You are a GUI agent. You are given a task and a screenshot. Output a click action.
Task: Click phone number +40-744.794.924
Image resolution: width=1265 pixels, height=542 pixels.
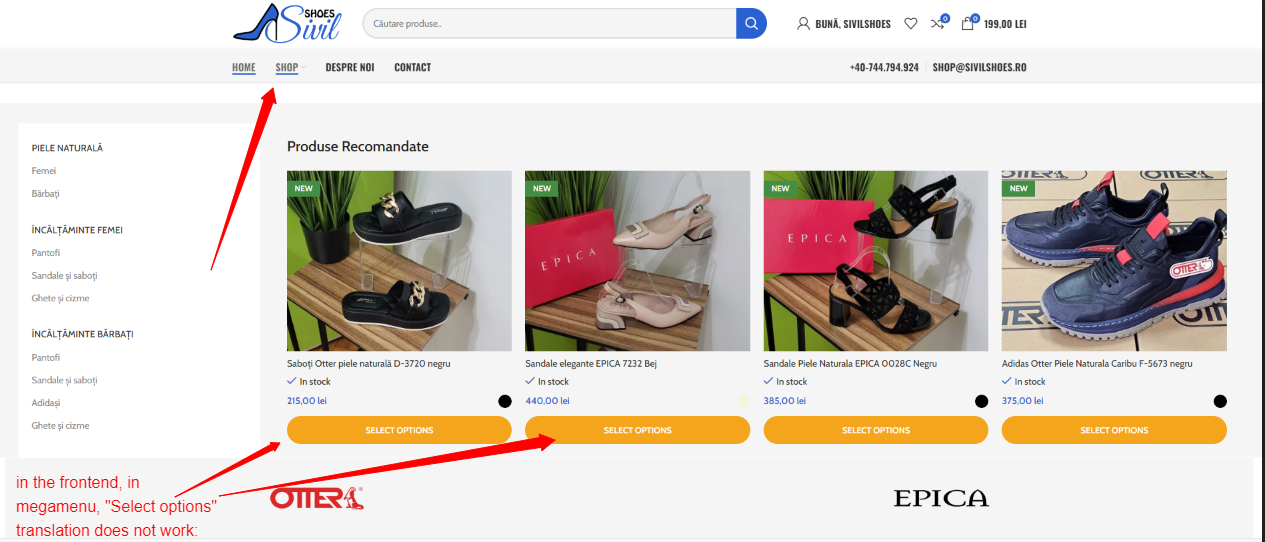[x=884, y=67]
